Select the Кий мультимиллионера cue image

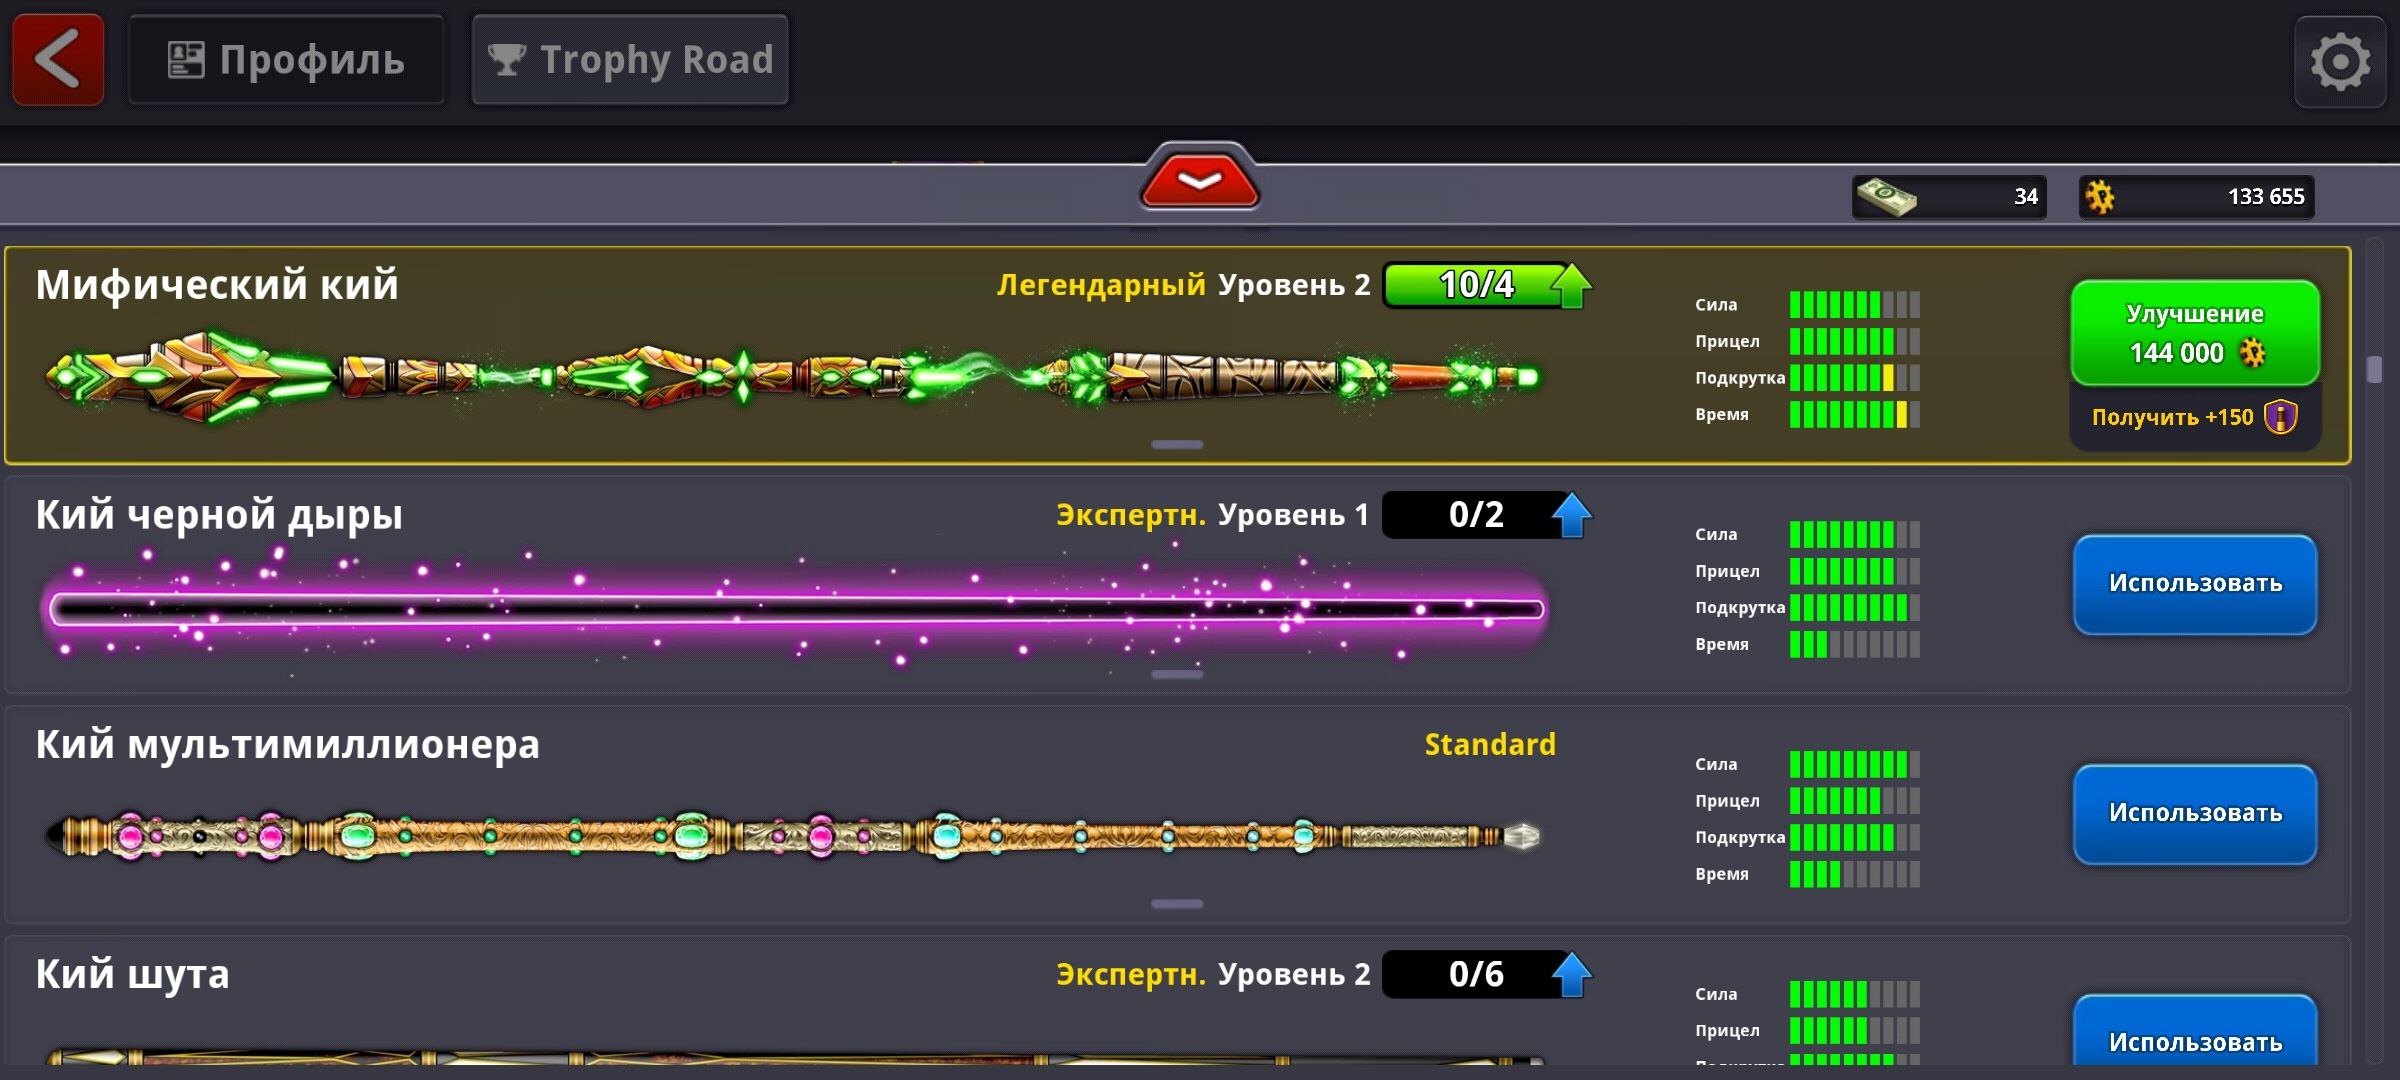pyautogui.click(x=792, y=836)
